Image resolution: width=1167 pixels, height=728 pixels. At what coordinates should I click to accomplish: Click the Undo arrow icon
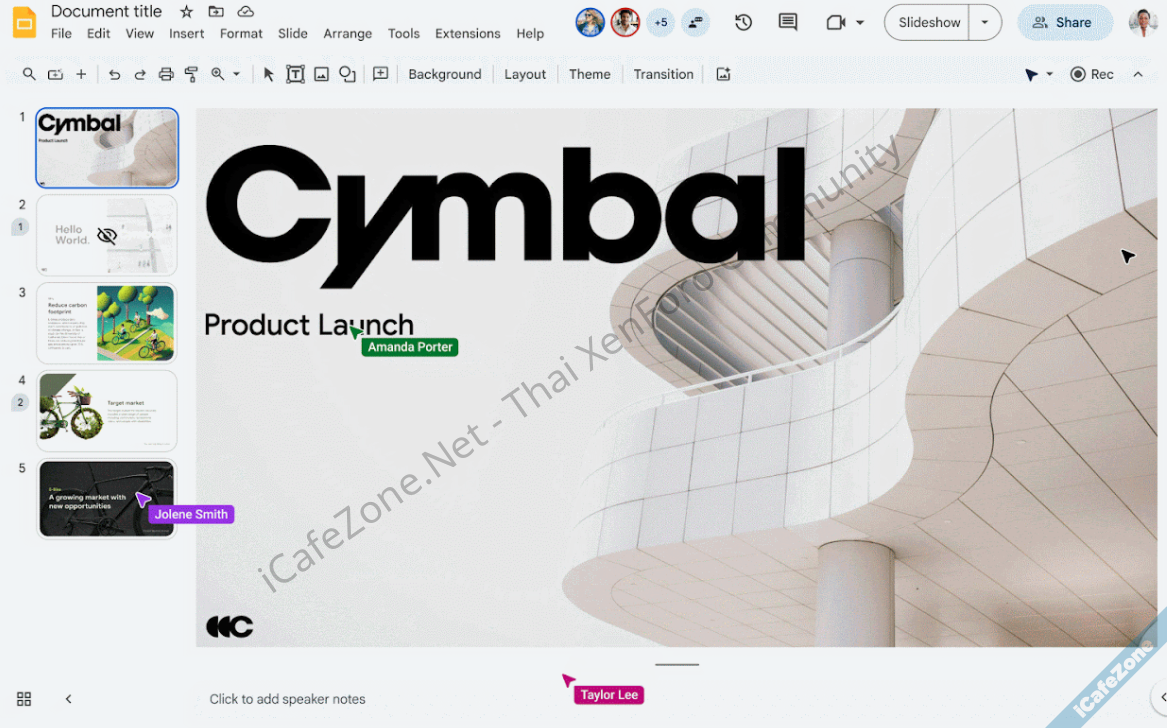point(114,74)
